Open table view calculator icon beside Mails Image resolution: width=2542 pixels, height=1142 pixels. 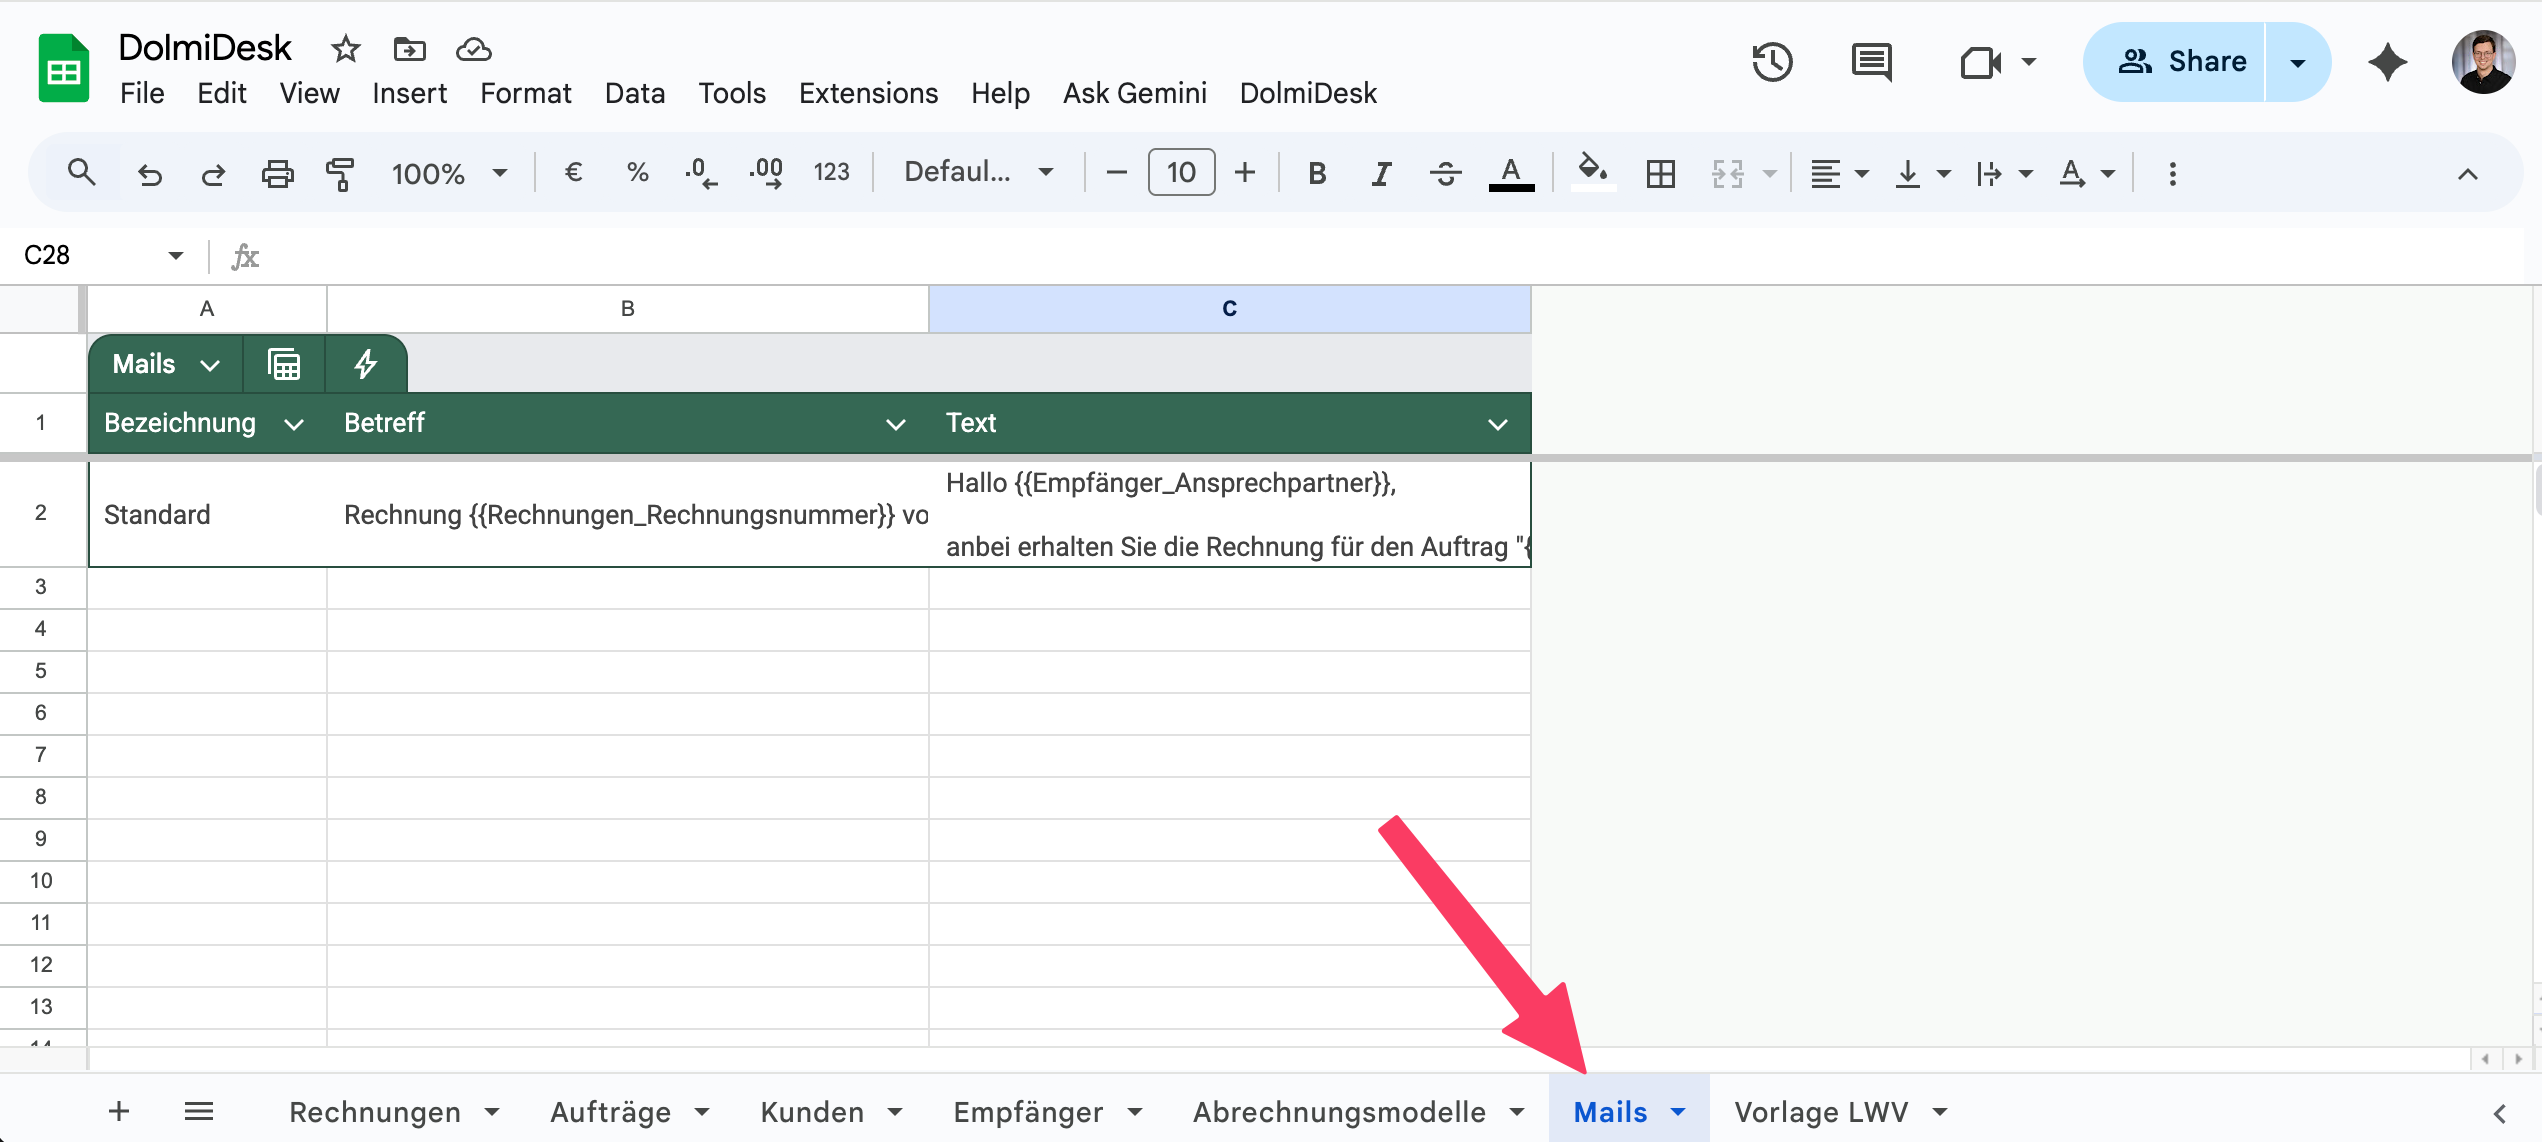click(x=284, y=364)
